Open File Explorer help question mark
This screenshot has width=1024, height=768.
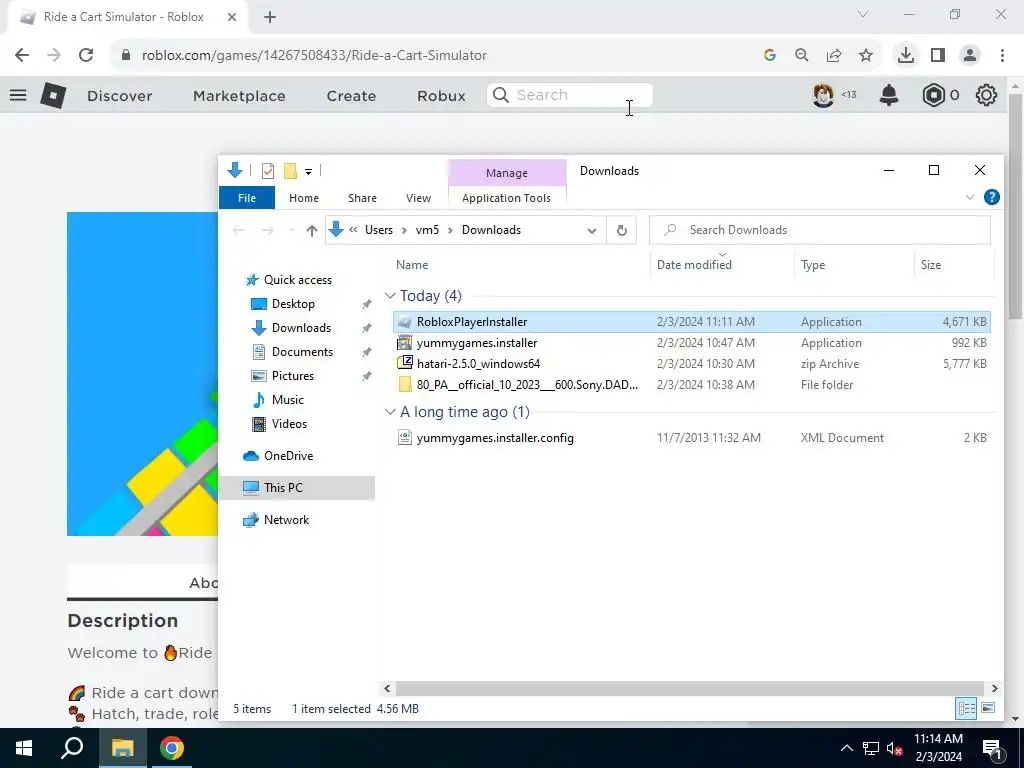point(991,197)
